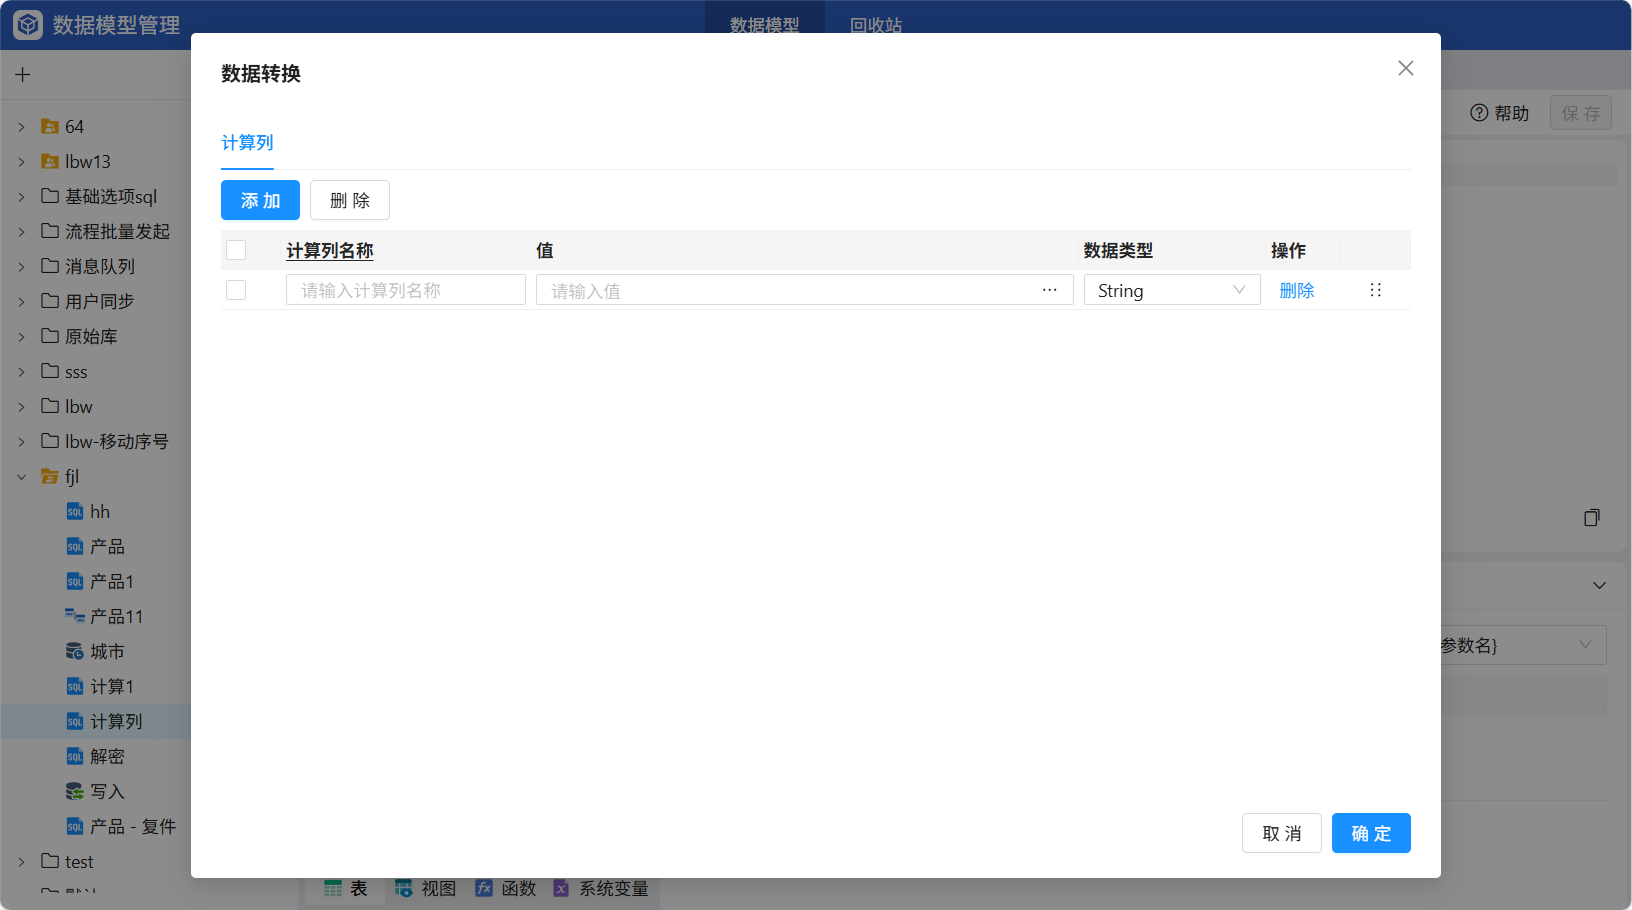Close the 数据转换 dialog with X
Viewport: 1632px width, 910px height.
1405,68
